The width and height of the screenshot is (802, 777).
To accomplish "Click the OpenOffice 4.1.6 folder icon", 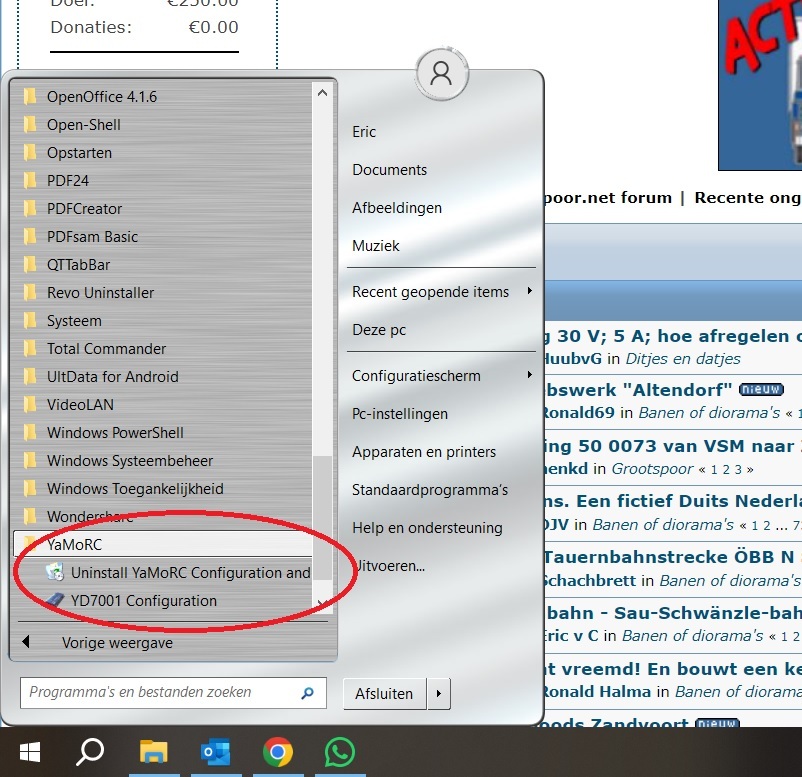I will point(30,96).
